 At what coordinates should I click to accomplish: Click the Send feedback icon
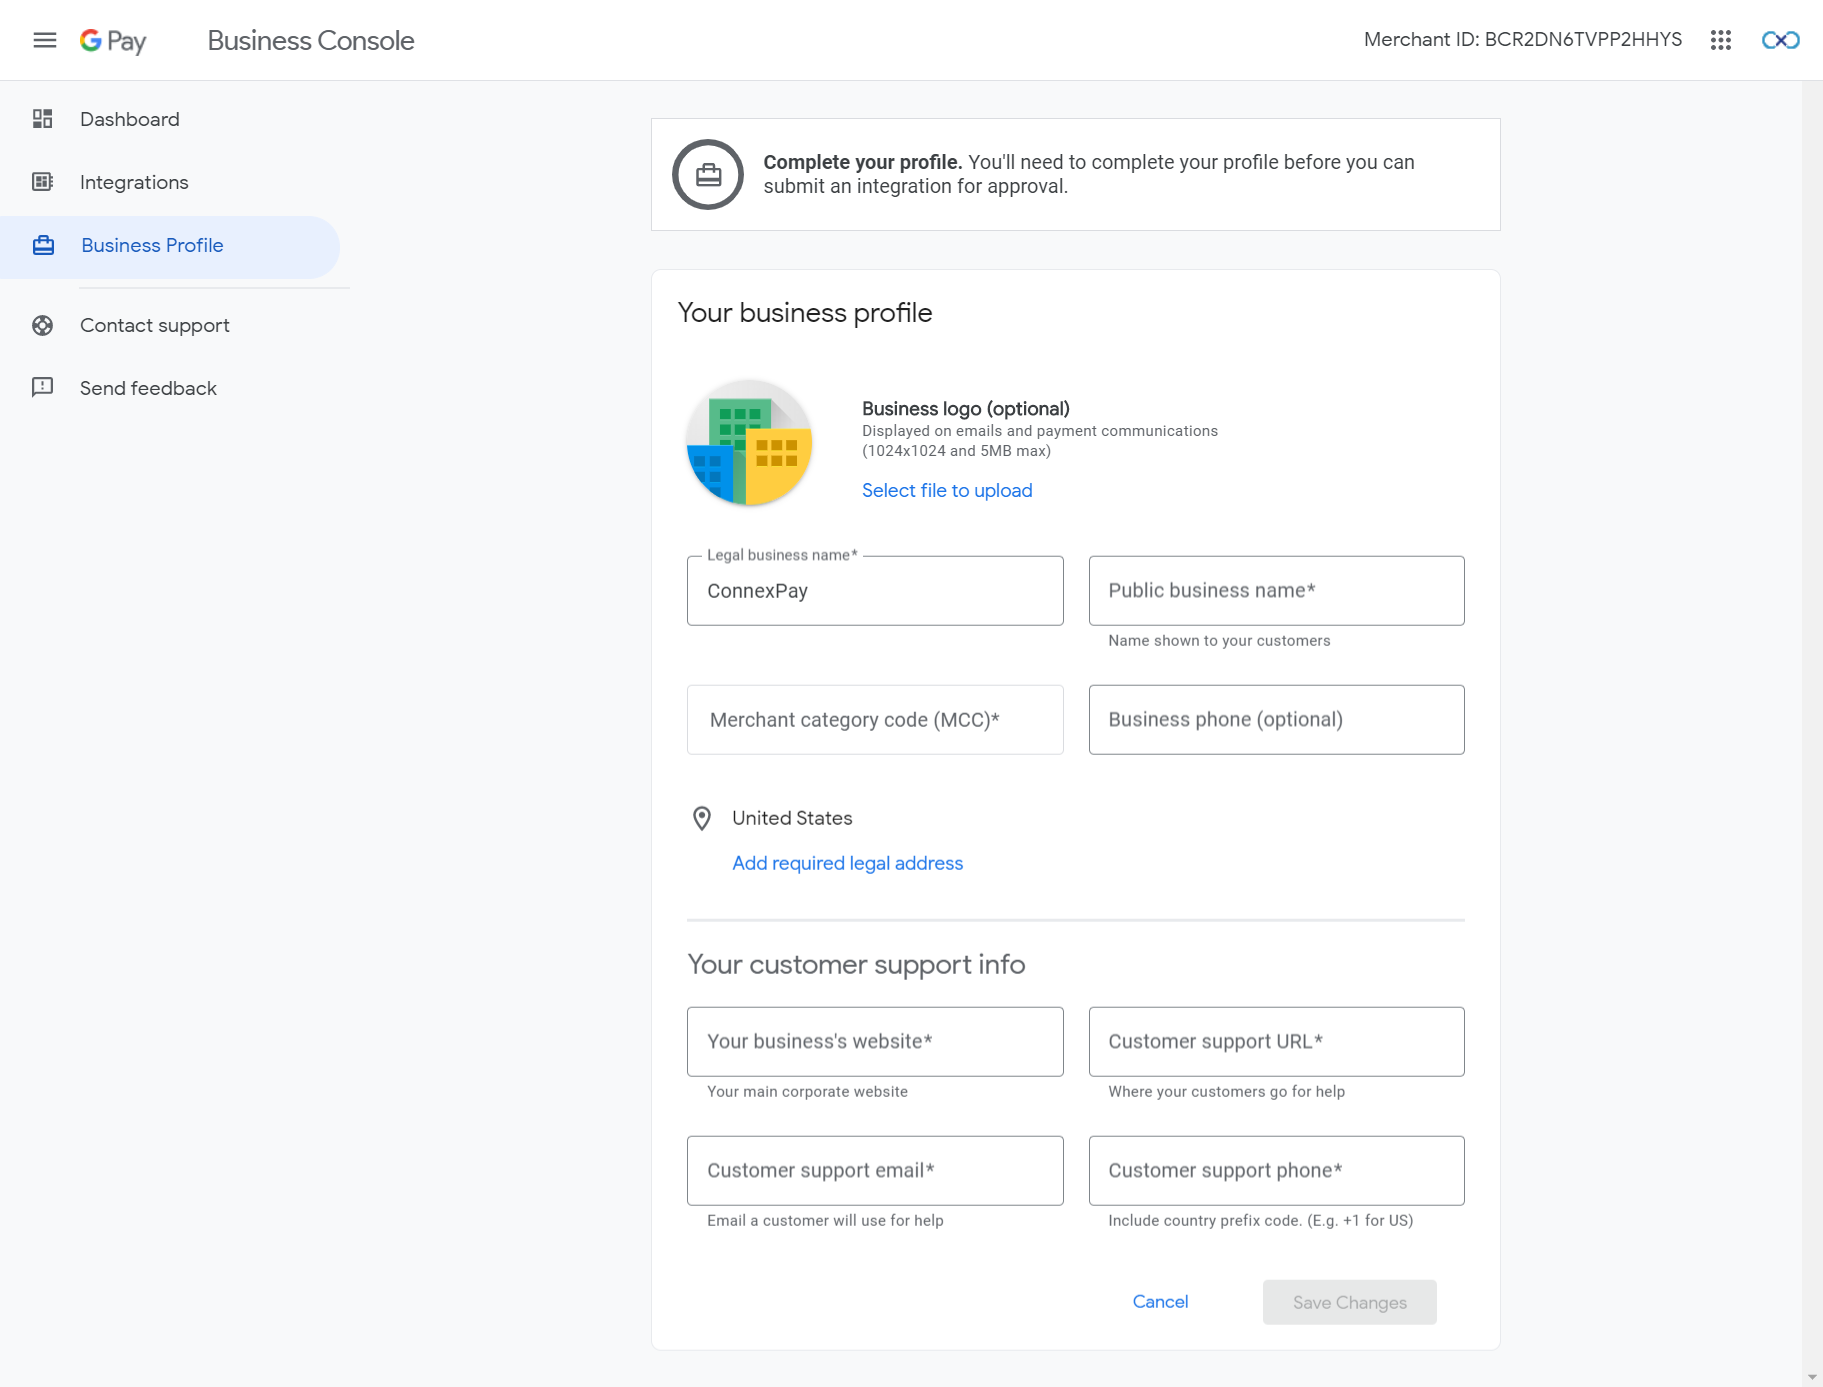point(42,387)
